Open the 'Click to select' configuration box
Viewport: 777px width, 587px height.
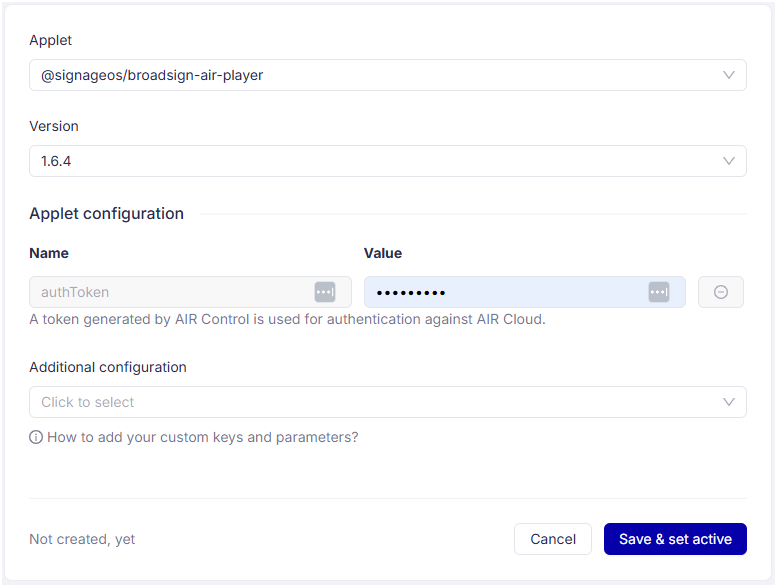pos(370,402)
